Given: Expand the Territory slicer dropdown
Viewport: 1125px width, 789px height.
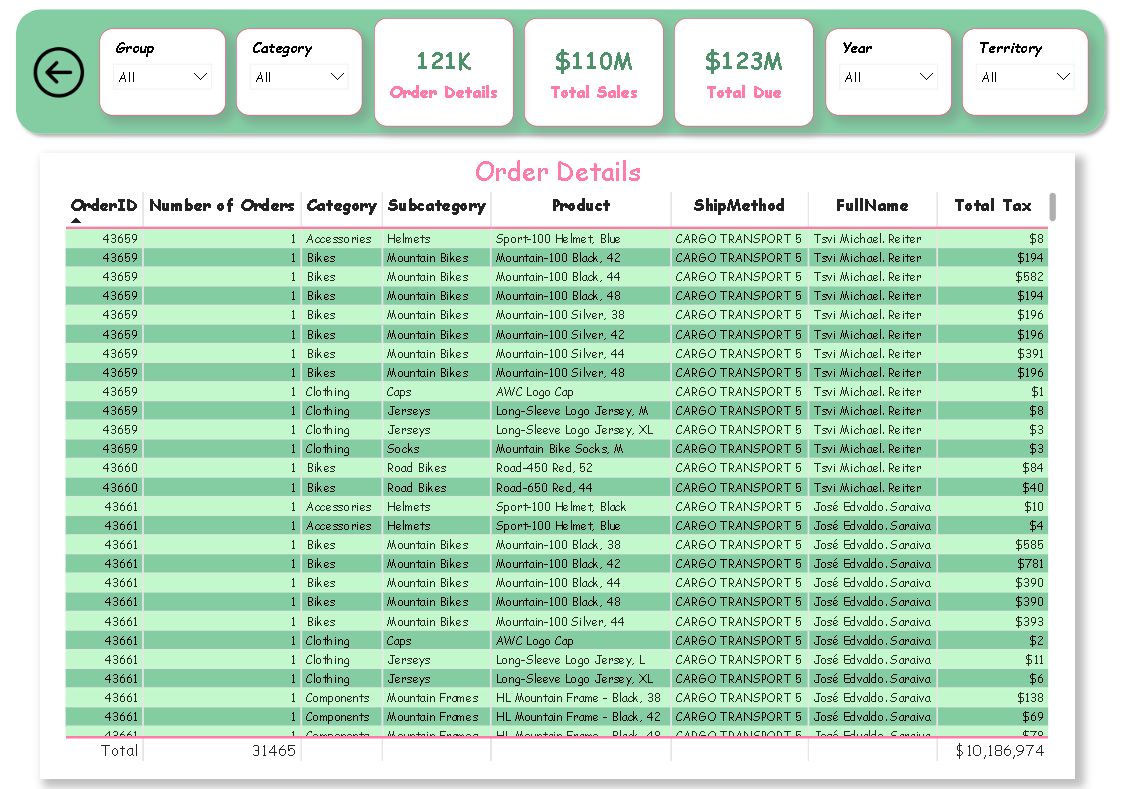Looking at the screenshot, I should point(1025,77).
